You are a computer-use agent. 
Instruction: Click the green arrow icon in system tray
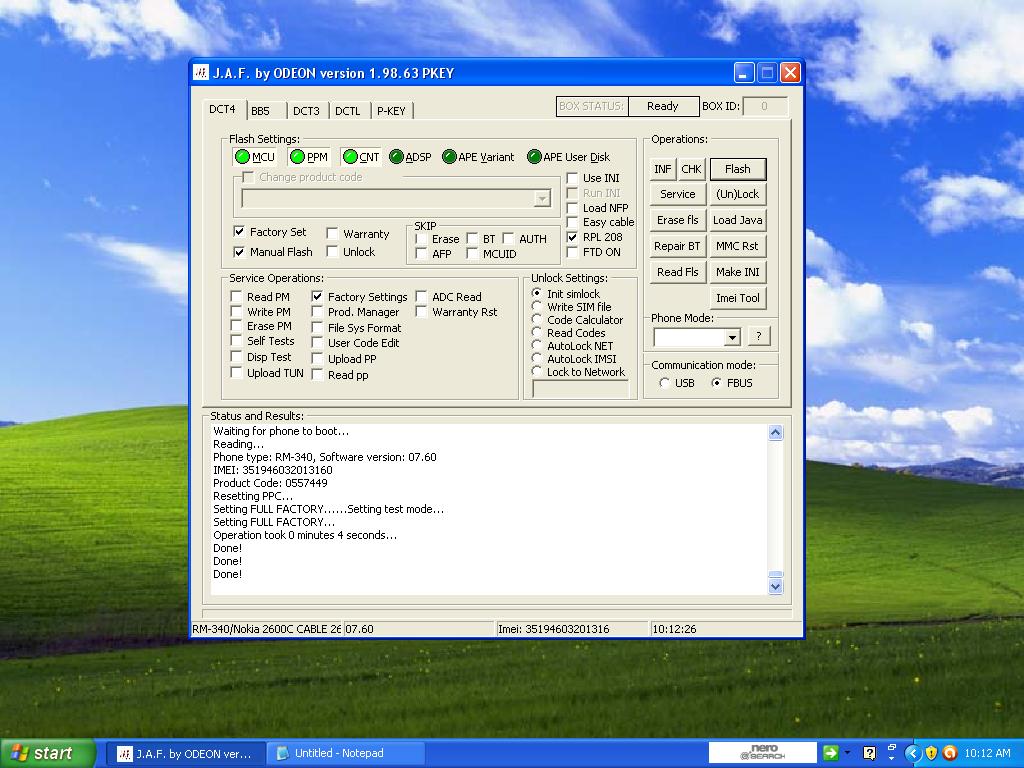(830, 753)
